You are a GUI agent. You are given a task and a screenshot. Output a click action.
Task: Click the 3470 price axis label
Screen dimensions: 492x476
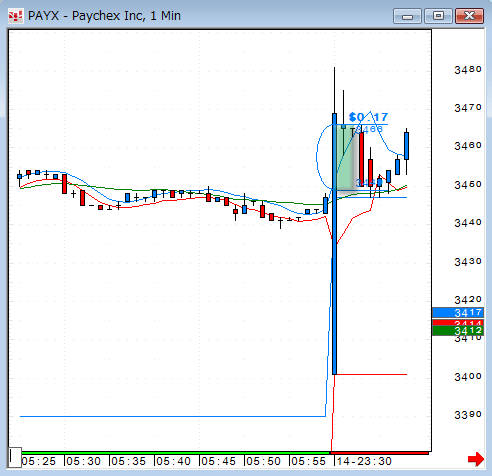[x=468, y=108]
